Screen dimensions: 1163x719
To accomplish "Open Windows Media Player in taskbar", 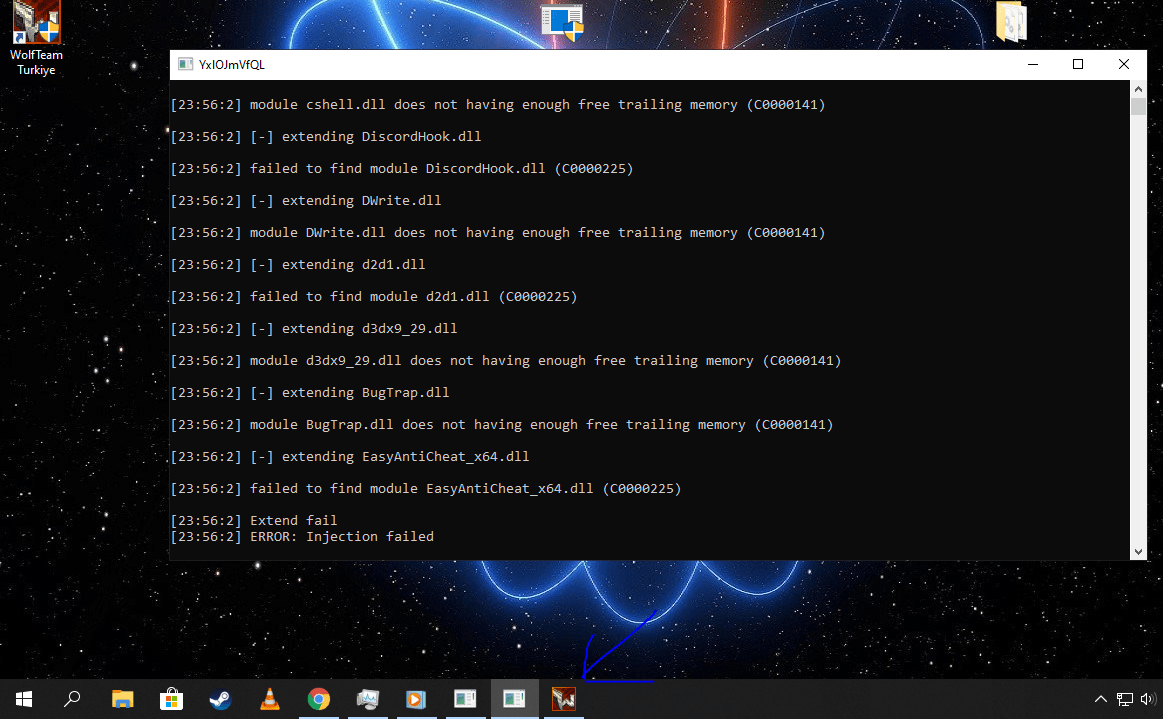I will (416, 699).
